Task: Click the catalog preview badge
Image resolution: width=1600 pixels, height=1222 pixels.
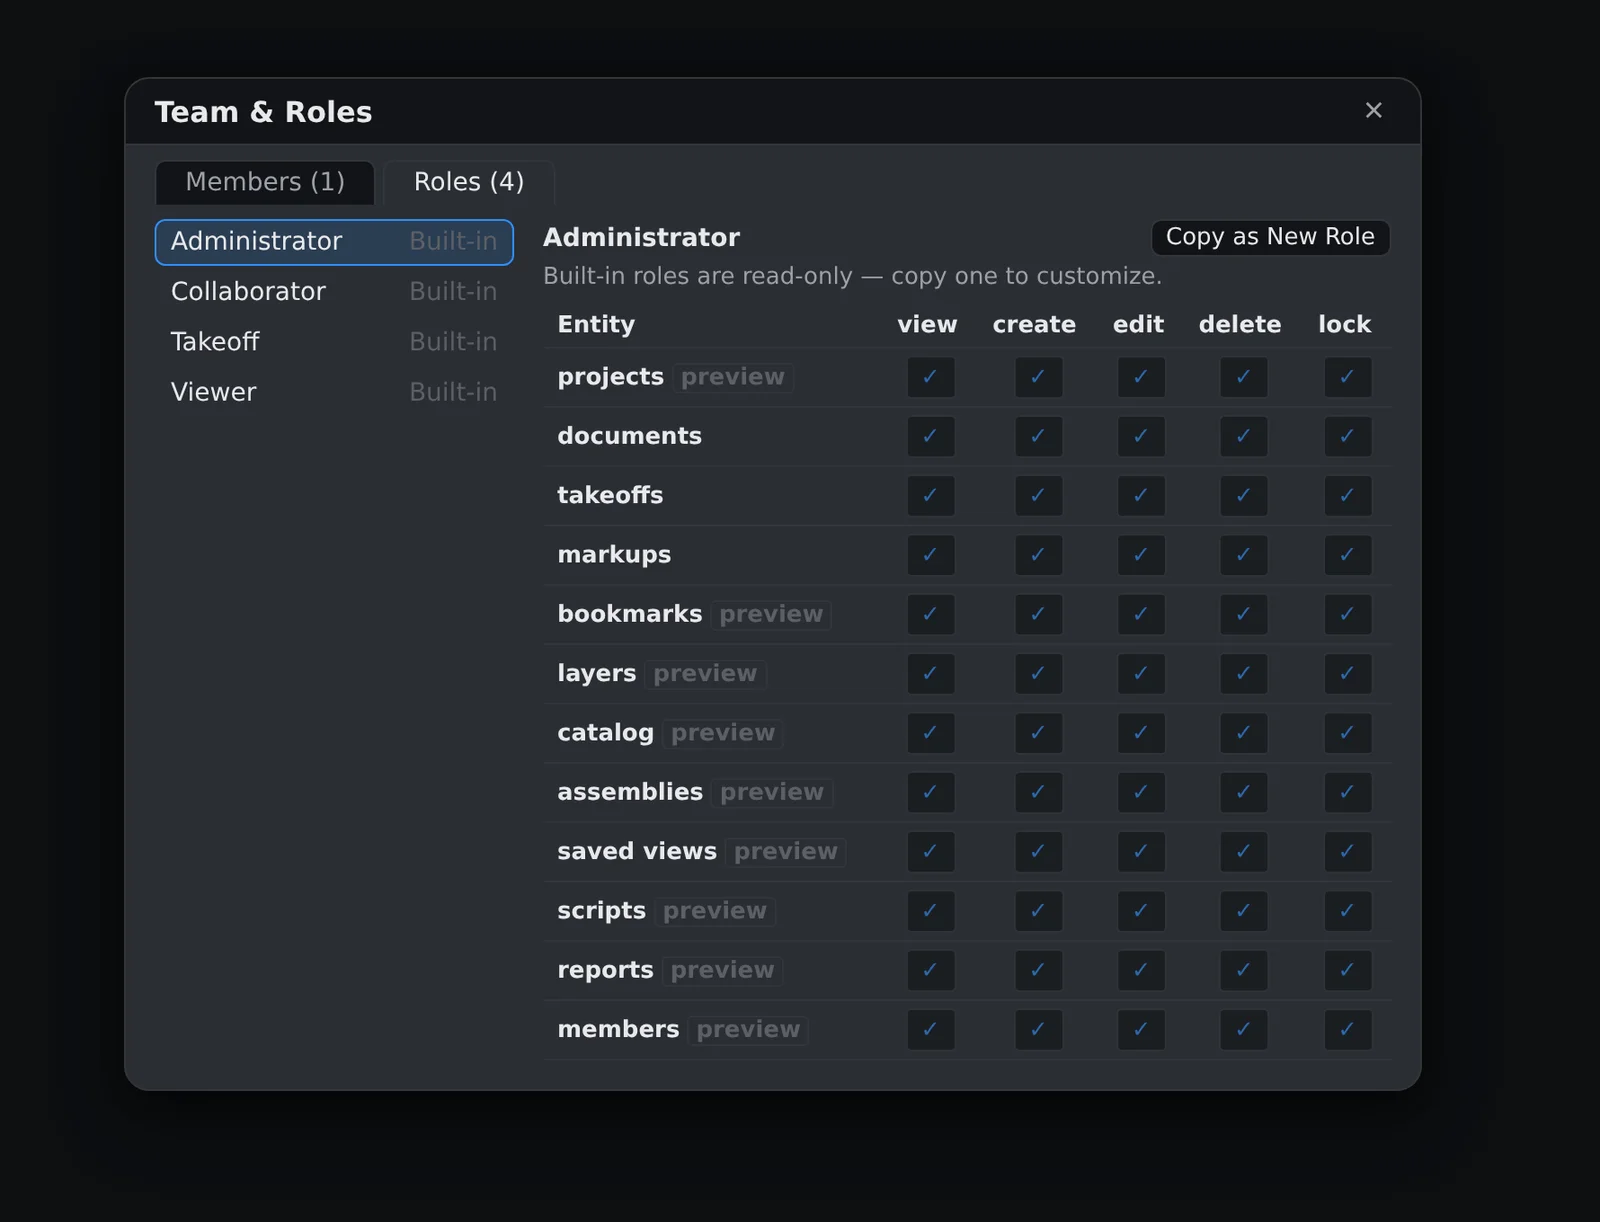Action: [x=723, y=733]
